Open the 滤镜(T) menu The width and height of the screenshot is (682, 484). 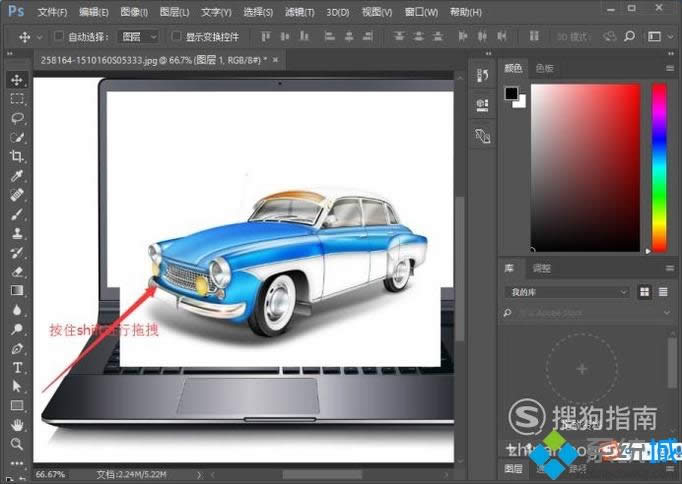(x=299, y=12)
